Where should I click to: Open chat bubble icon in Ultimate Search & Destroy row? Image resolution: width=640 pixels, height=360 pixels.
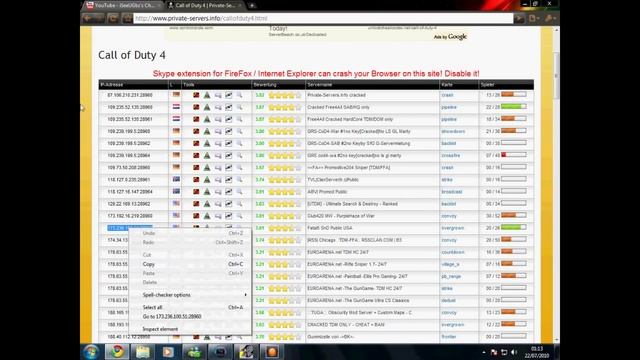218,204
